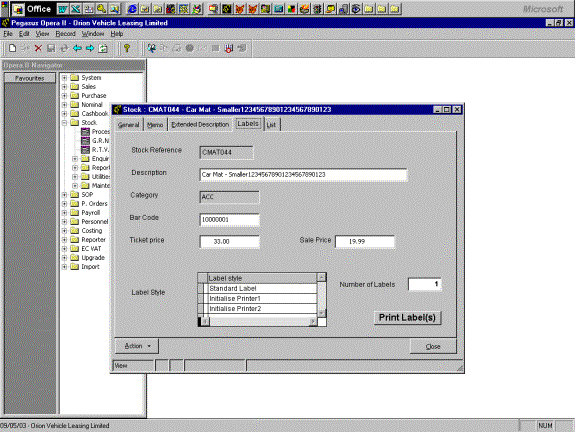Image resolution: width=575 pixels, height=432 pixels.
Task: Switch to the Extended Description tab
Action: [x=200, y=125]
